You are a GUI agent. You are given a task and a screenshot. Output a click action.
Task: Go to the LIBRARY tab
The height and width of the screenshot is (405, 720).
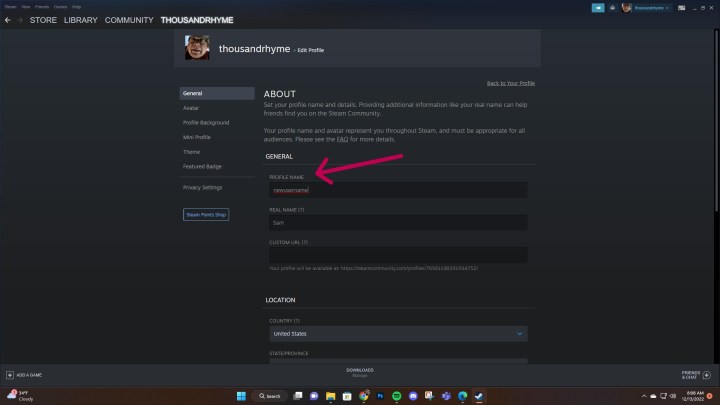point(81,20)
